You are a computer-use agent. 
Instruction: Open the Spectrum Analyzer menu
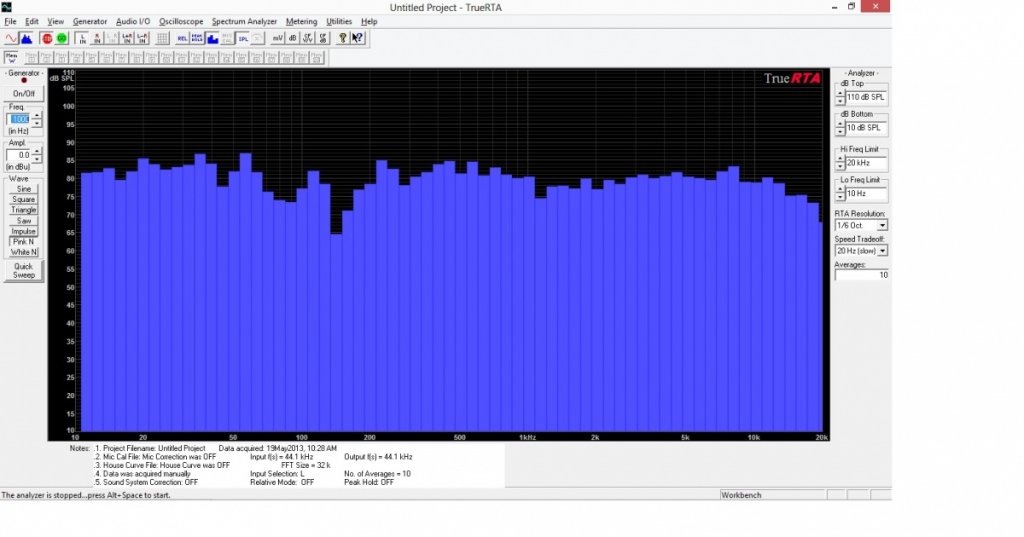244,22
